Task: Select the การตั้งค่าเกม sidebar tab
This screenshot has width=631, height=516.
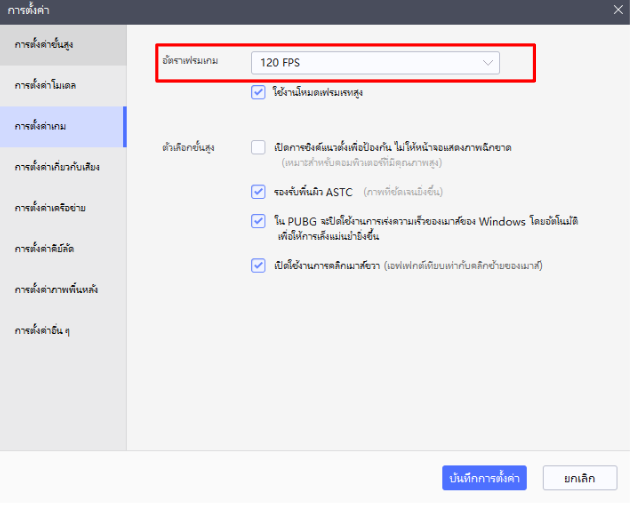Action: coord(41,127)
